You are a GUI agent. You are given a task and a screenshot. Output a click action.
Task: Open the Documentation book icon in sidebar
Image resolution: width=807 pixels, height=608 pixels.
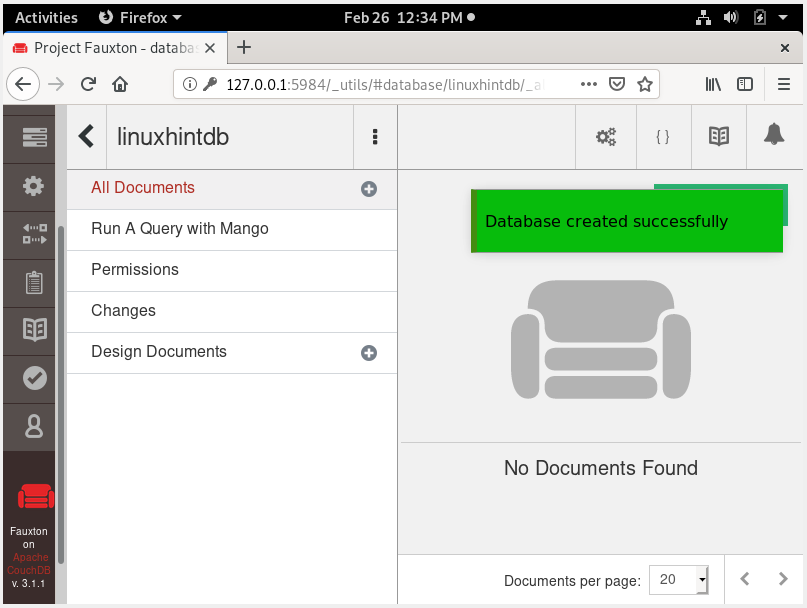coord(34,329)
